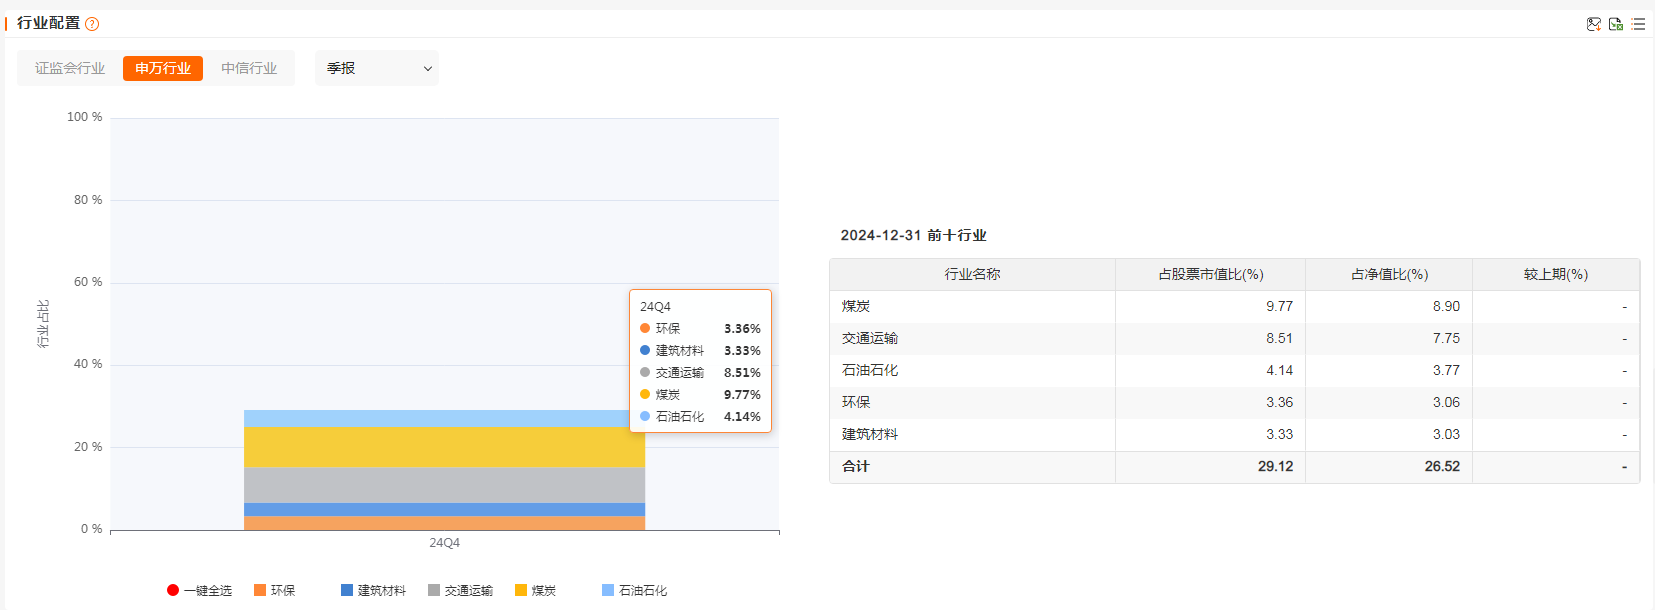Open help icon beside 行业配置
This screenshot has width=1655, height=610.
click(92, 24)
